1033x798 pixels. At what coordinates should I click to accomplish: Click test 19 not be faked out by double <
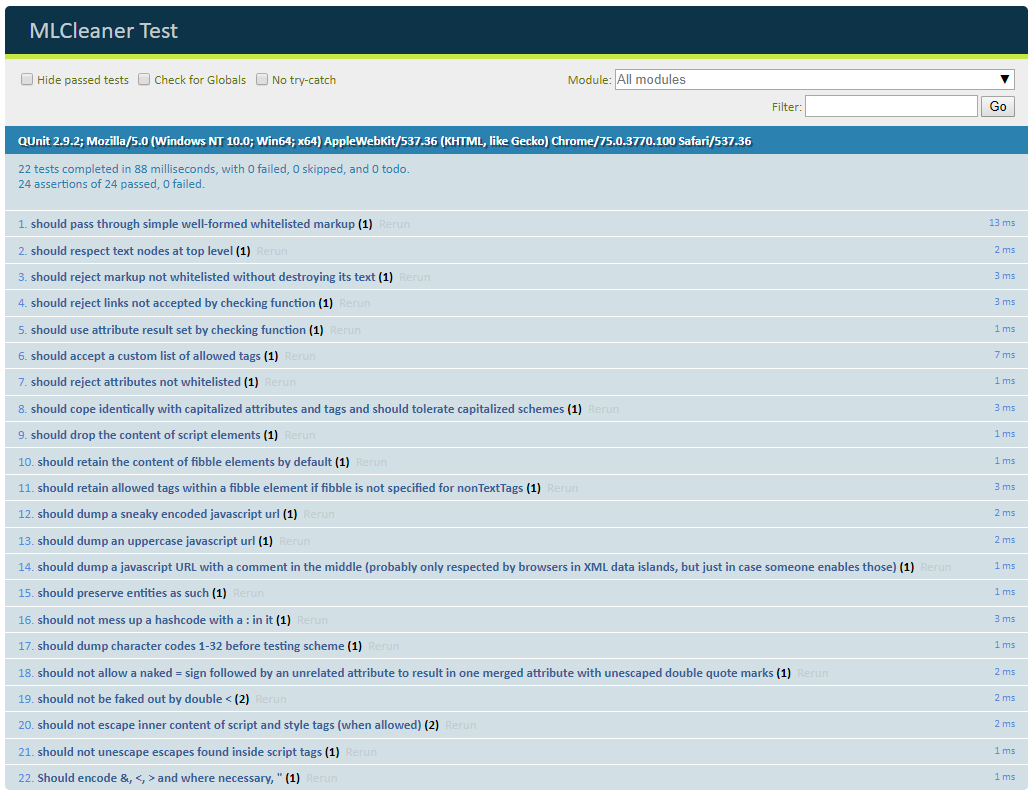[134, 699]
